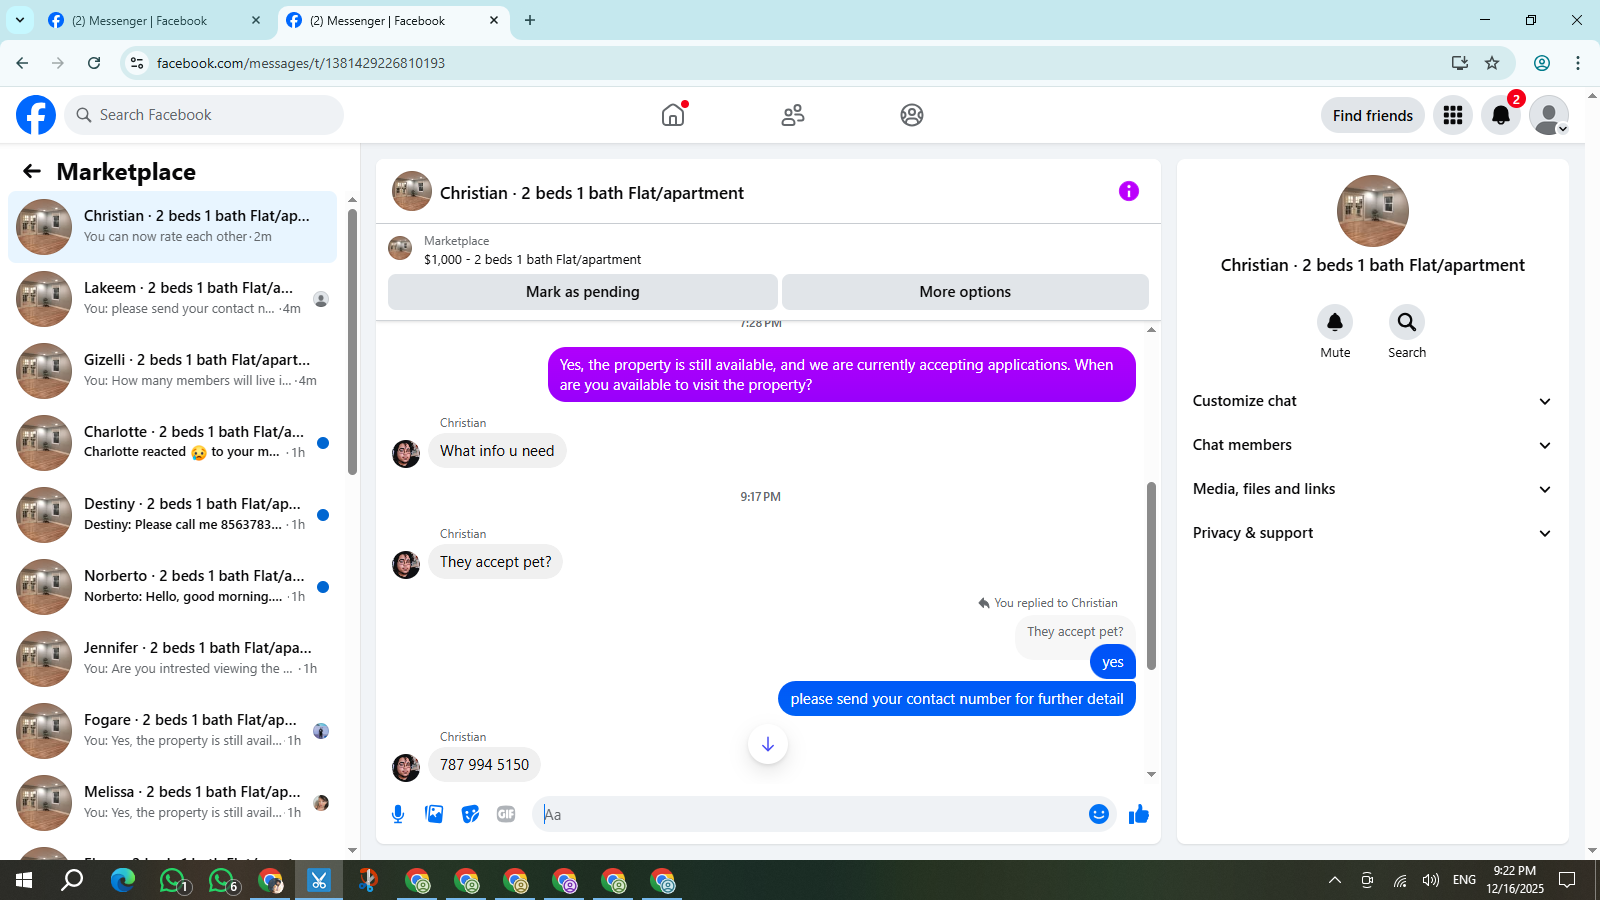
Task: Open the Windows notification center
Action: [1568, 880]
